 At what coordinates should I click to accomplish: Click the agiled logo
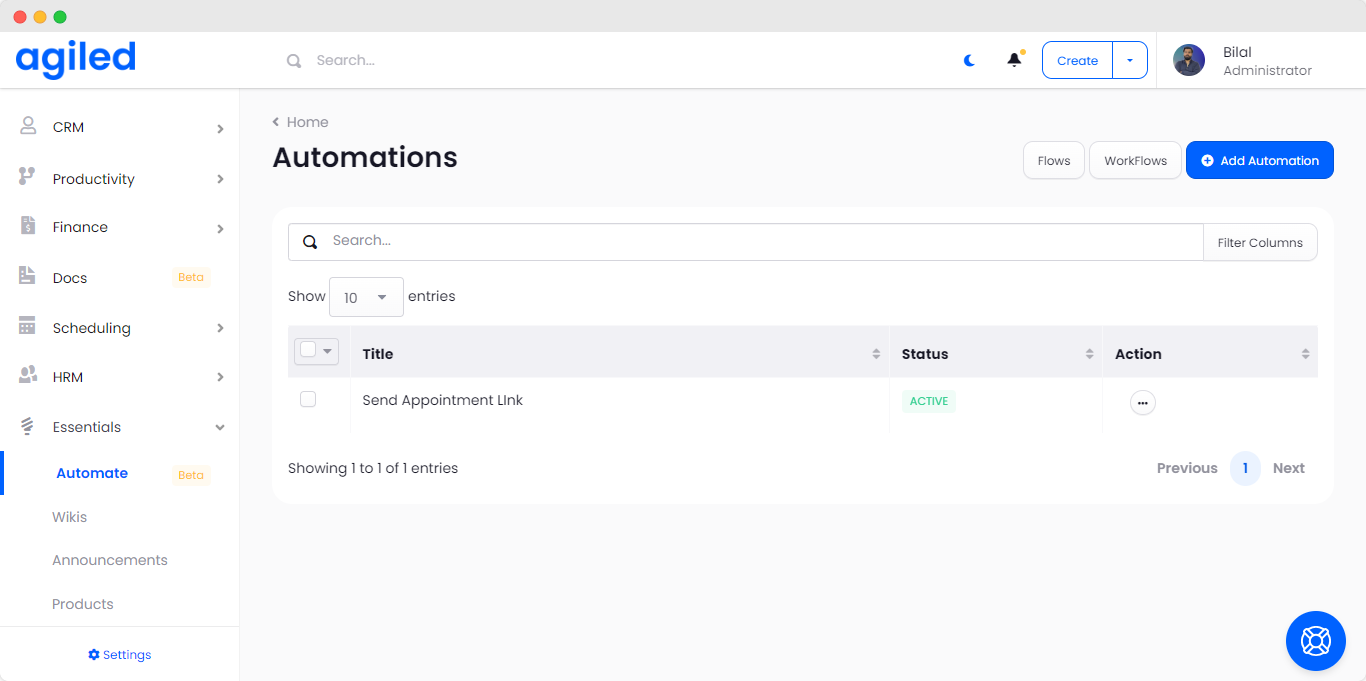(76, 59)
